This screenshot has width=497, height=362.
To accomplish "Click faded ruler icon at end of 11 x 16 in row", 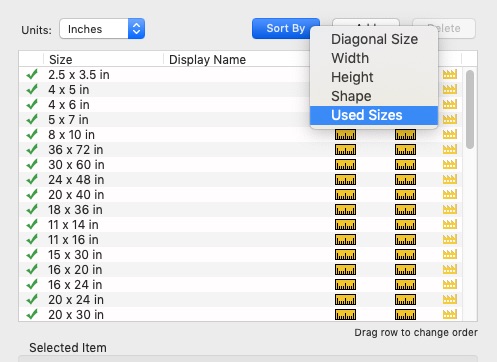I will point(450,240).
